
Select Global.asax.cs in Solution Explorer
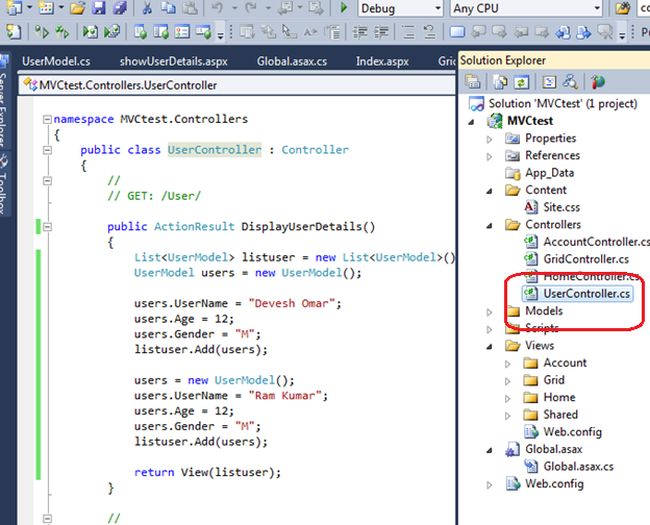coord(569,467)
